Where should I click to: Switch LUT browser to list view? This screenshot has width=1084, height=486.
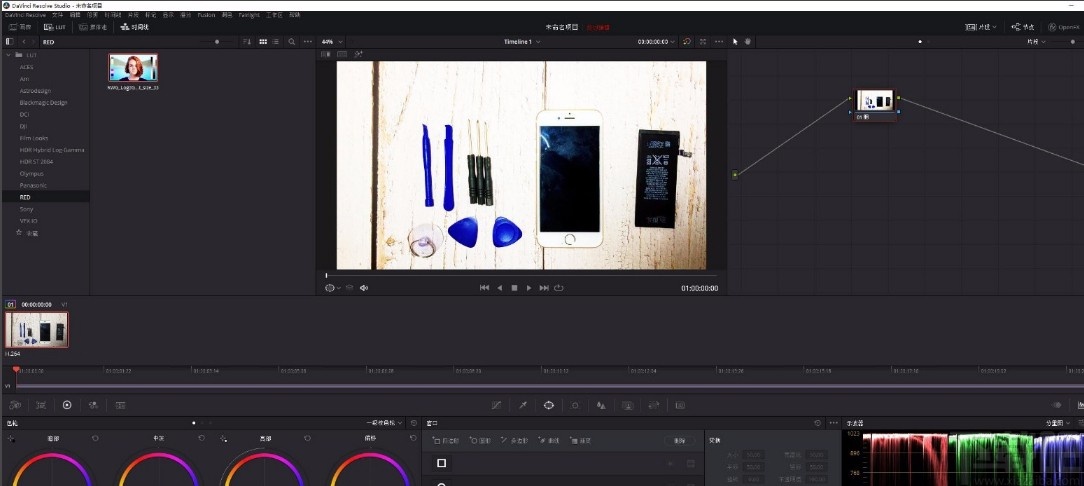tap(276, 41)
